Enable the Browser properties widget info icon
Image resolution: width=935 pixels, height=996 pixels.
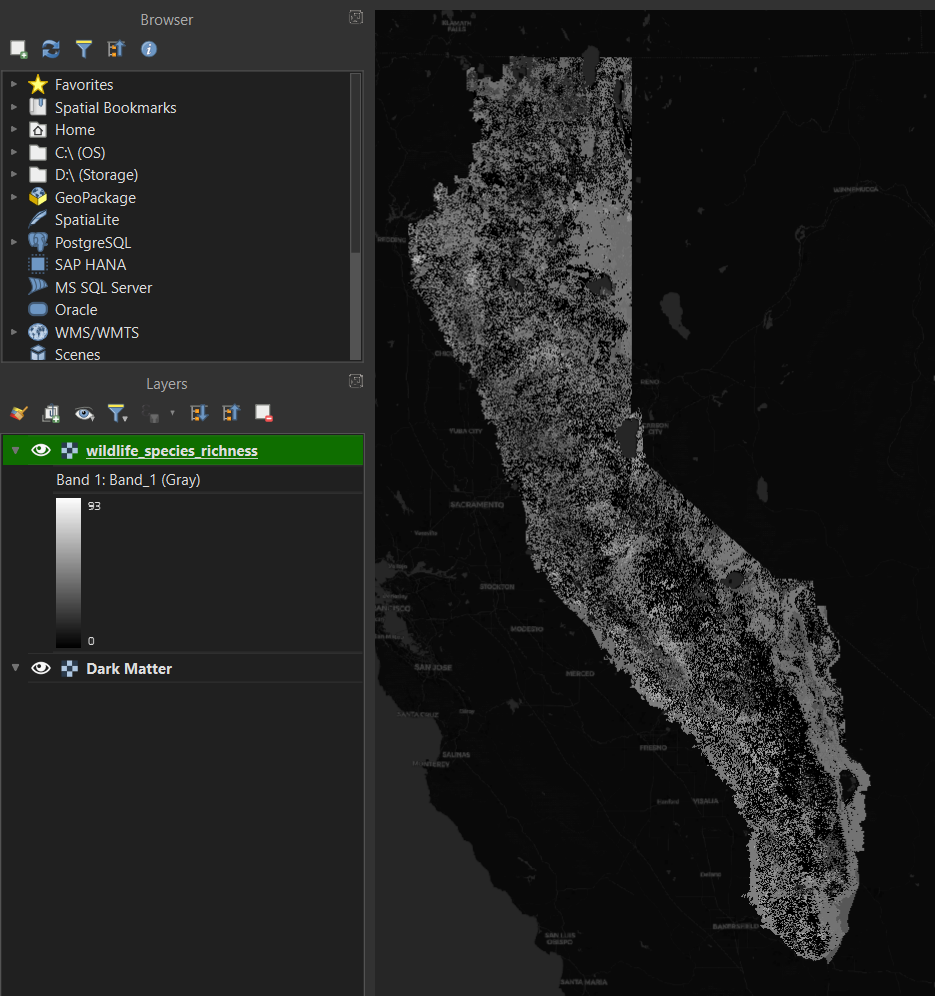pyautogui.click(x=148, y=48)
